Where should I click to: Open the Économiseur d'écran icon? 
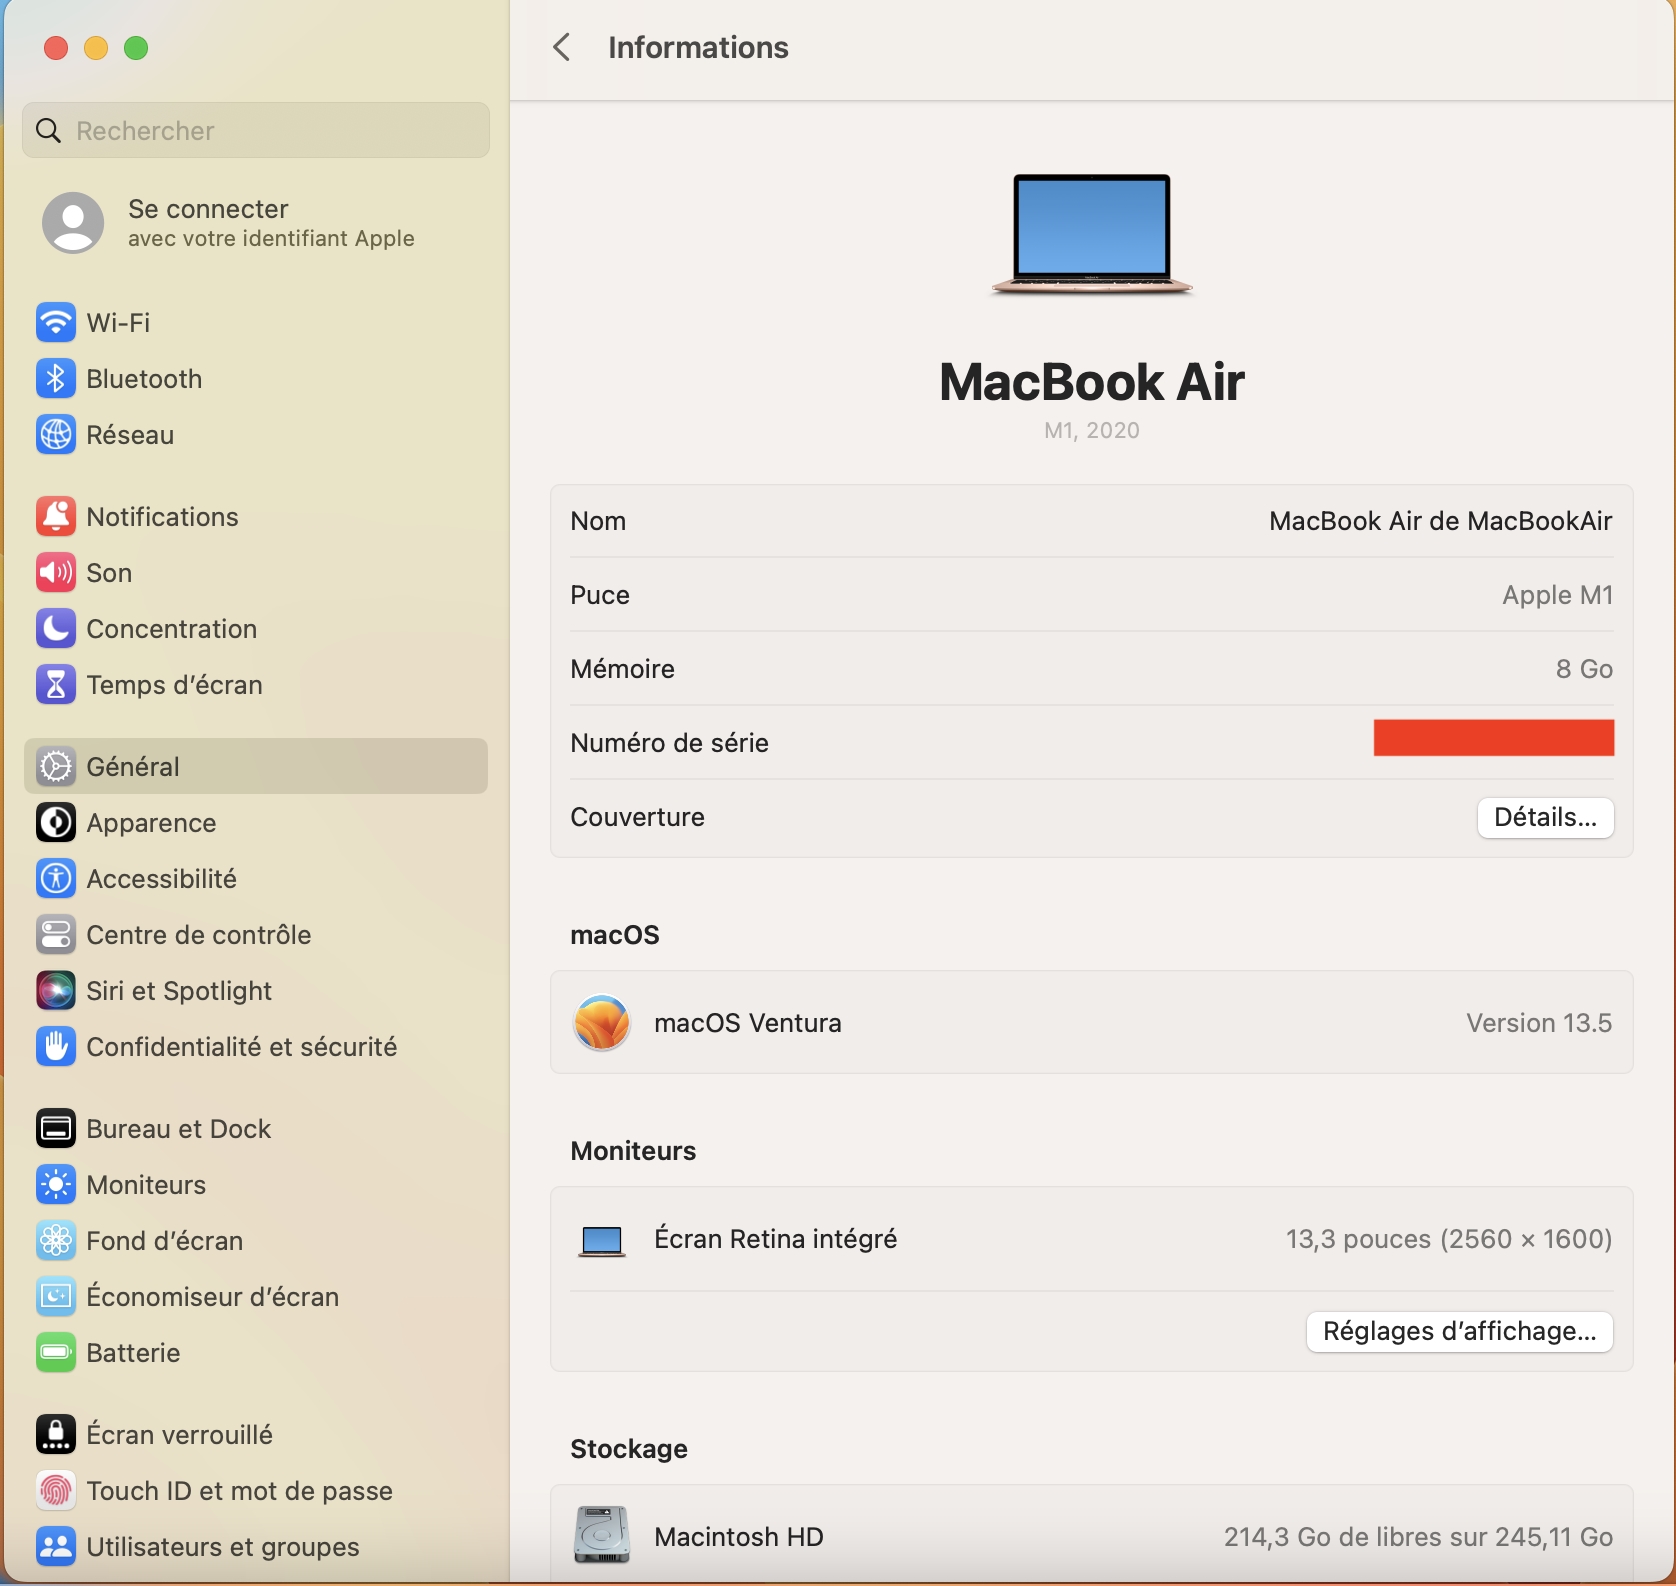(x=56, y=1296)
